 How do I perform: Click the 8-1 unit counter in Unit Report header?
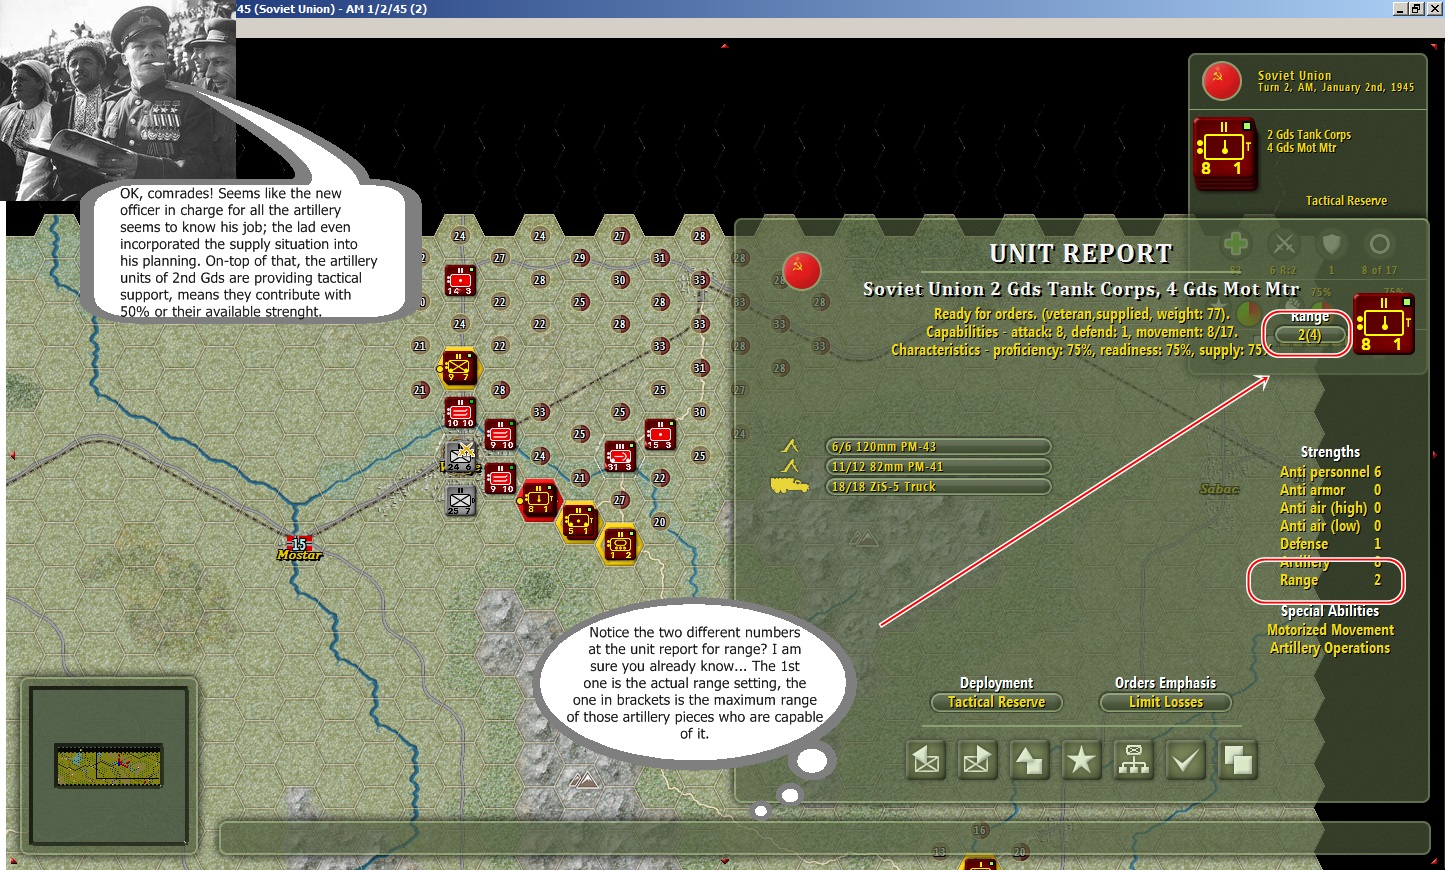pos(1383,323)
